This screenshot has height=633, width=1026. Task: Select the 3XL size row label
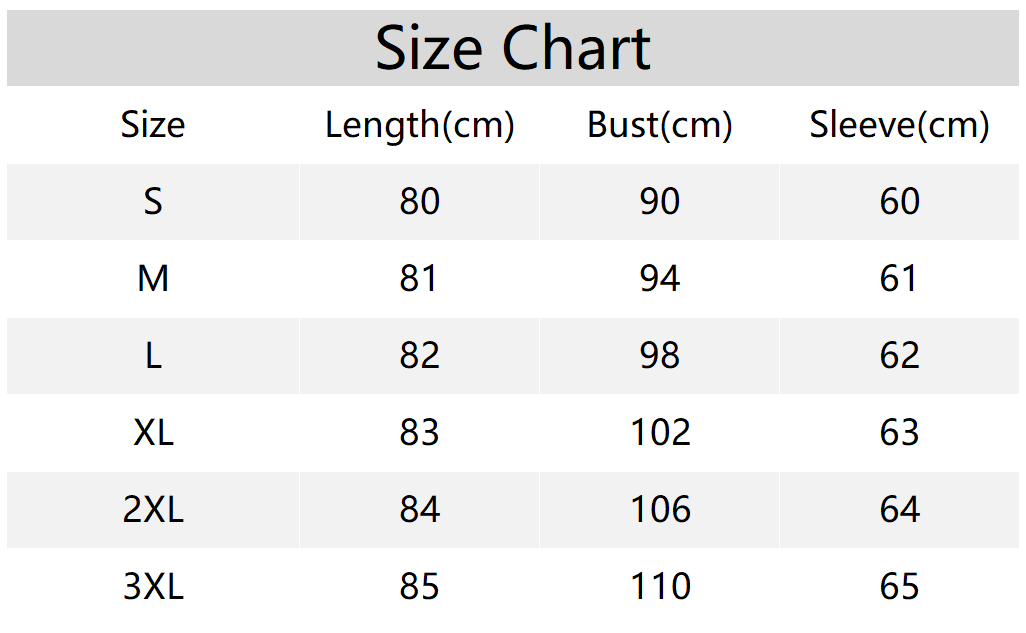[x=153, y=587]
